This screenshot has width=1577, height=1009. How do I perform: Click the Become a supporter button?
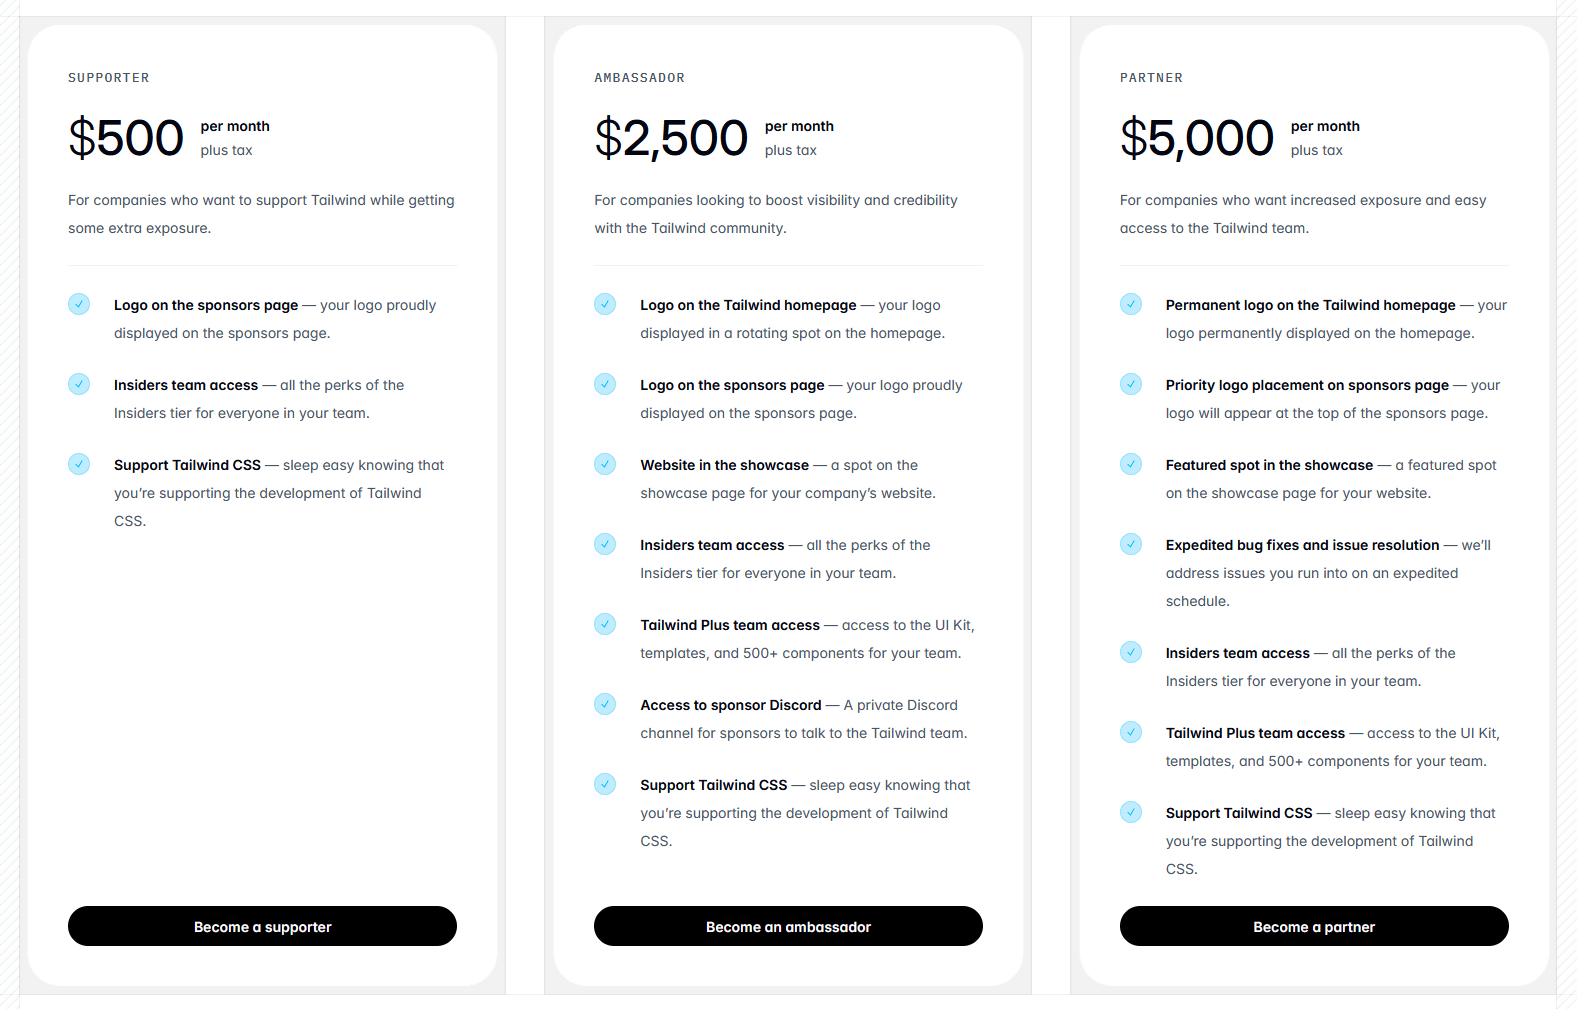click(x=262, y=926)
